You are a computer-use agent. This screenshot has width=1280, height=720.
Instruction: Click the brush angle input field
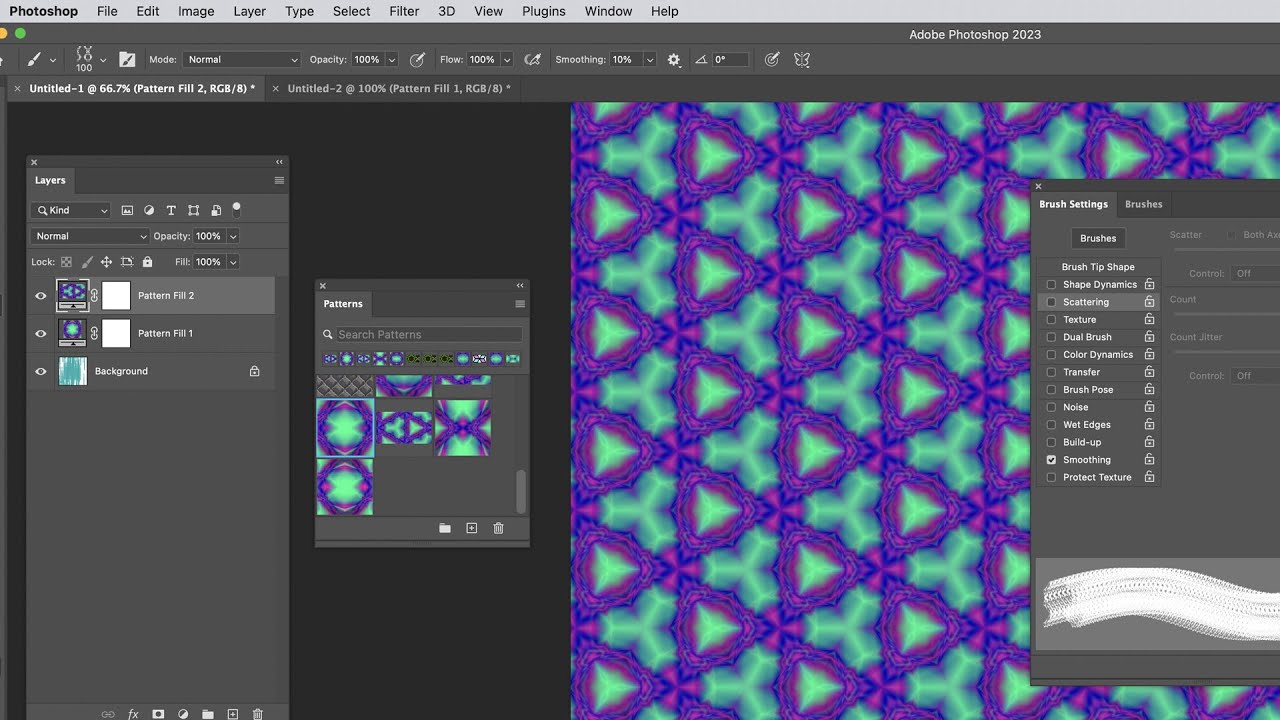(x=729, y=60)
